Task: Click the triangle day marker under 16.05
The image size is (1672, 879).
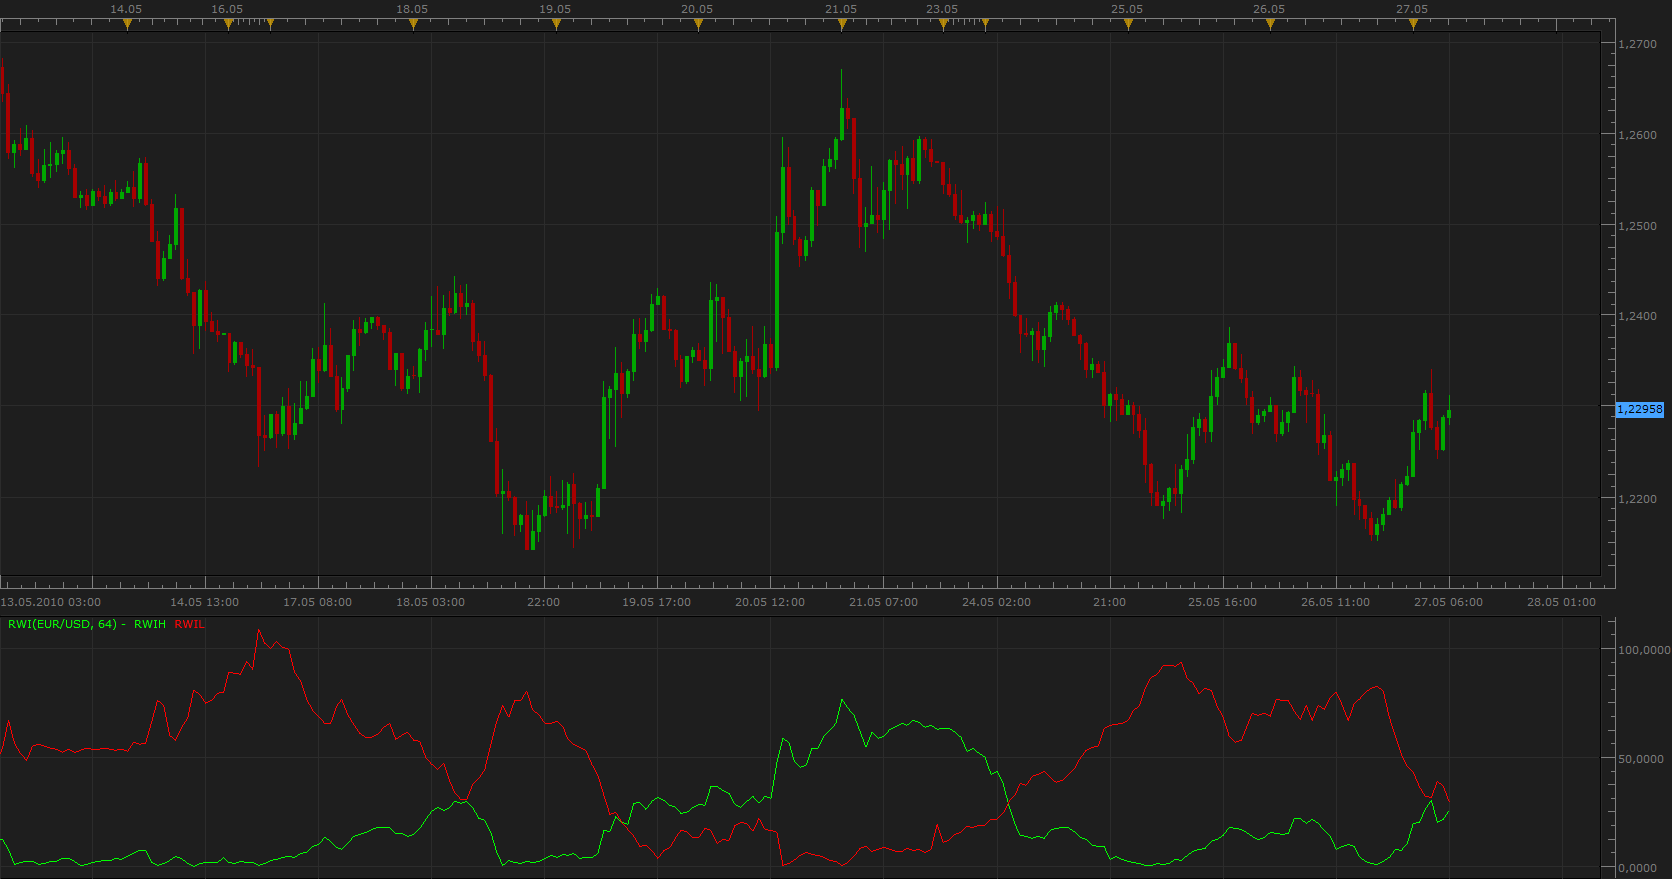Action: click(x=228, y=25)
